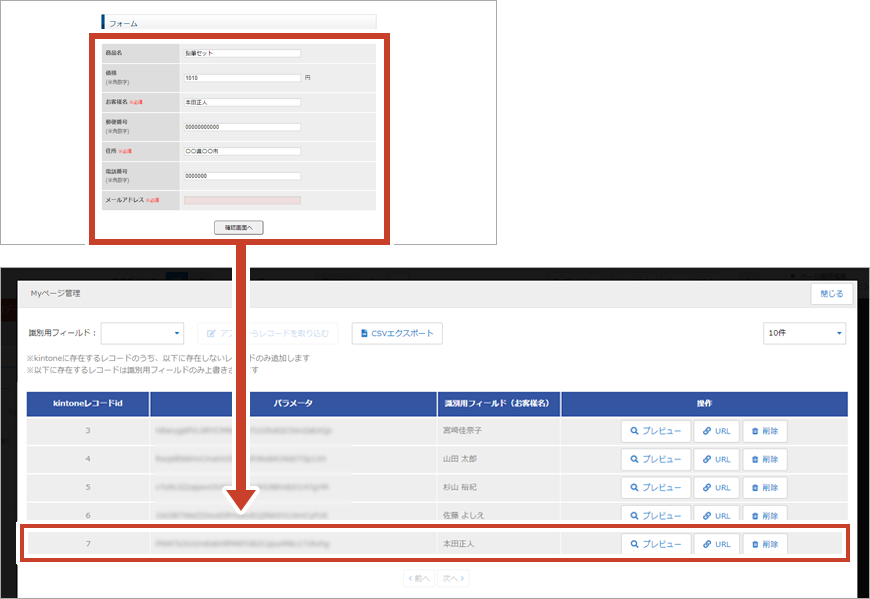The image size is (870, 599).
Task: Expand the 識別用フィールド dropdown
Action: 142,333
